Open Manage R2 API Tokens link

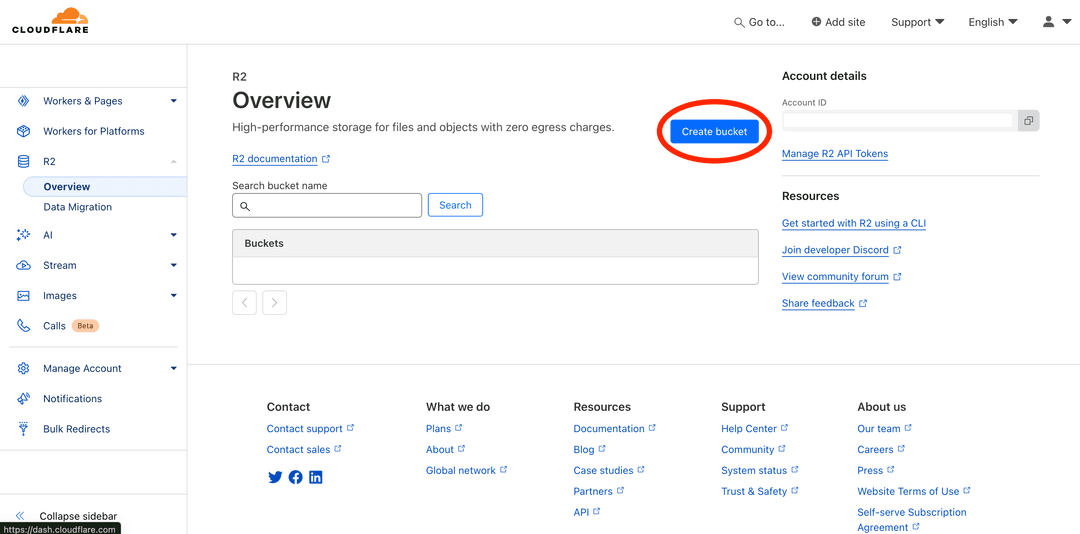pyautogui.click(x=835, y=154)
